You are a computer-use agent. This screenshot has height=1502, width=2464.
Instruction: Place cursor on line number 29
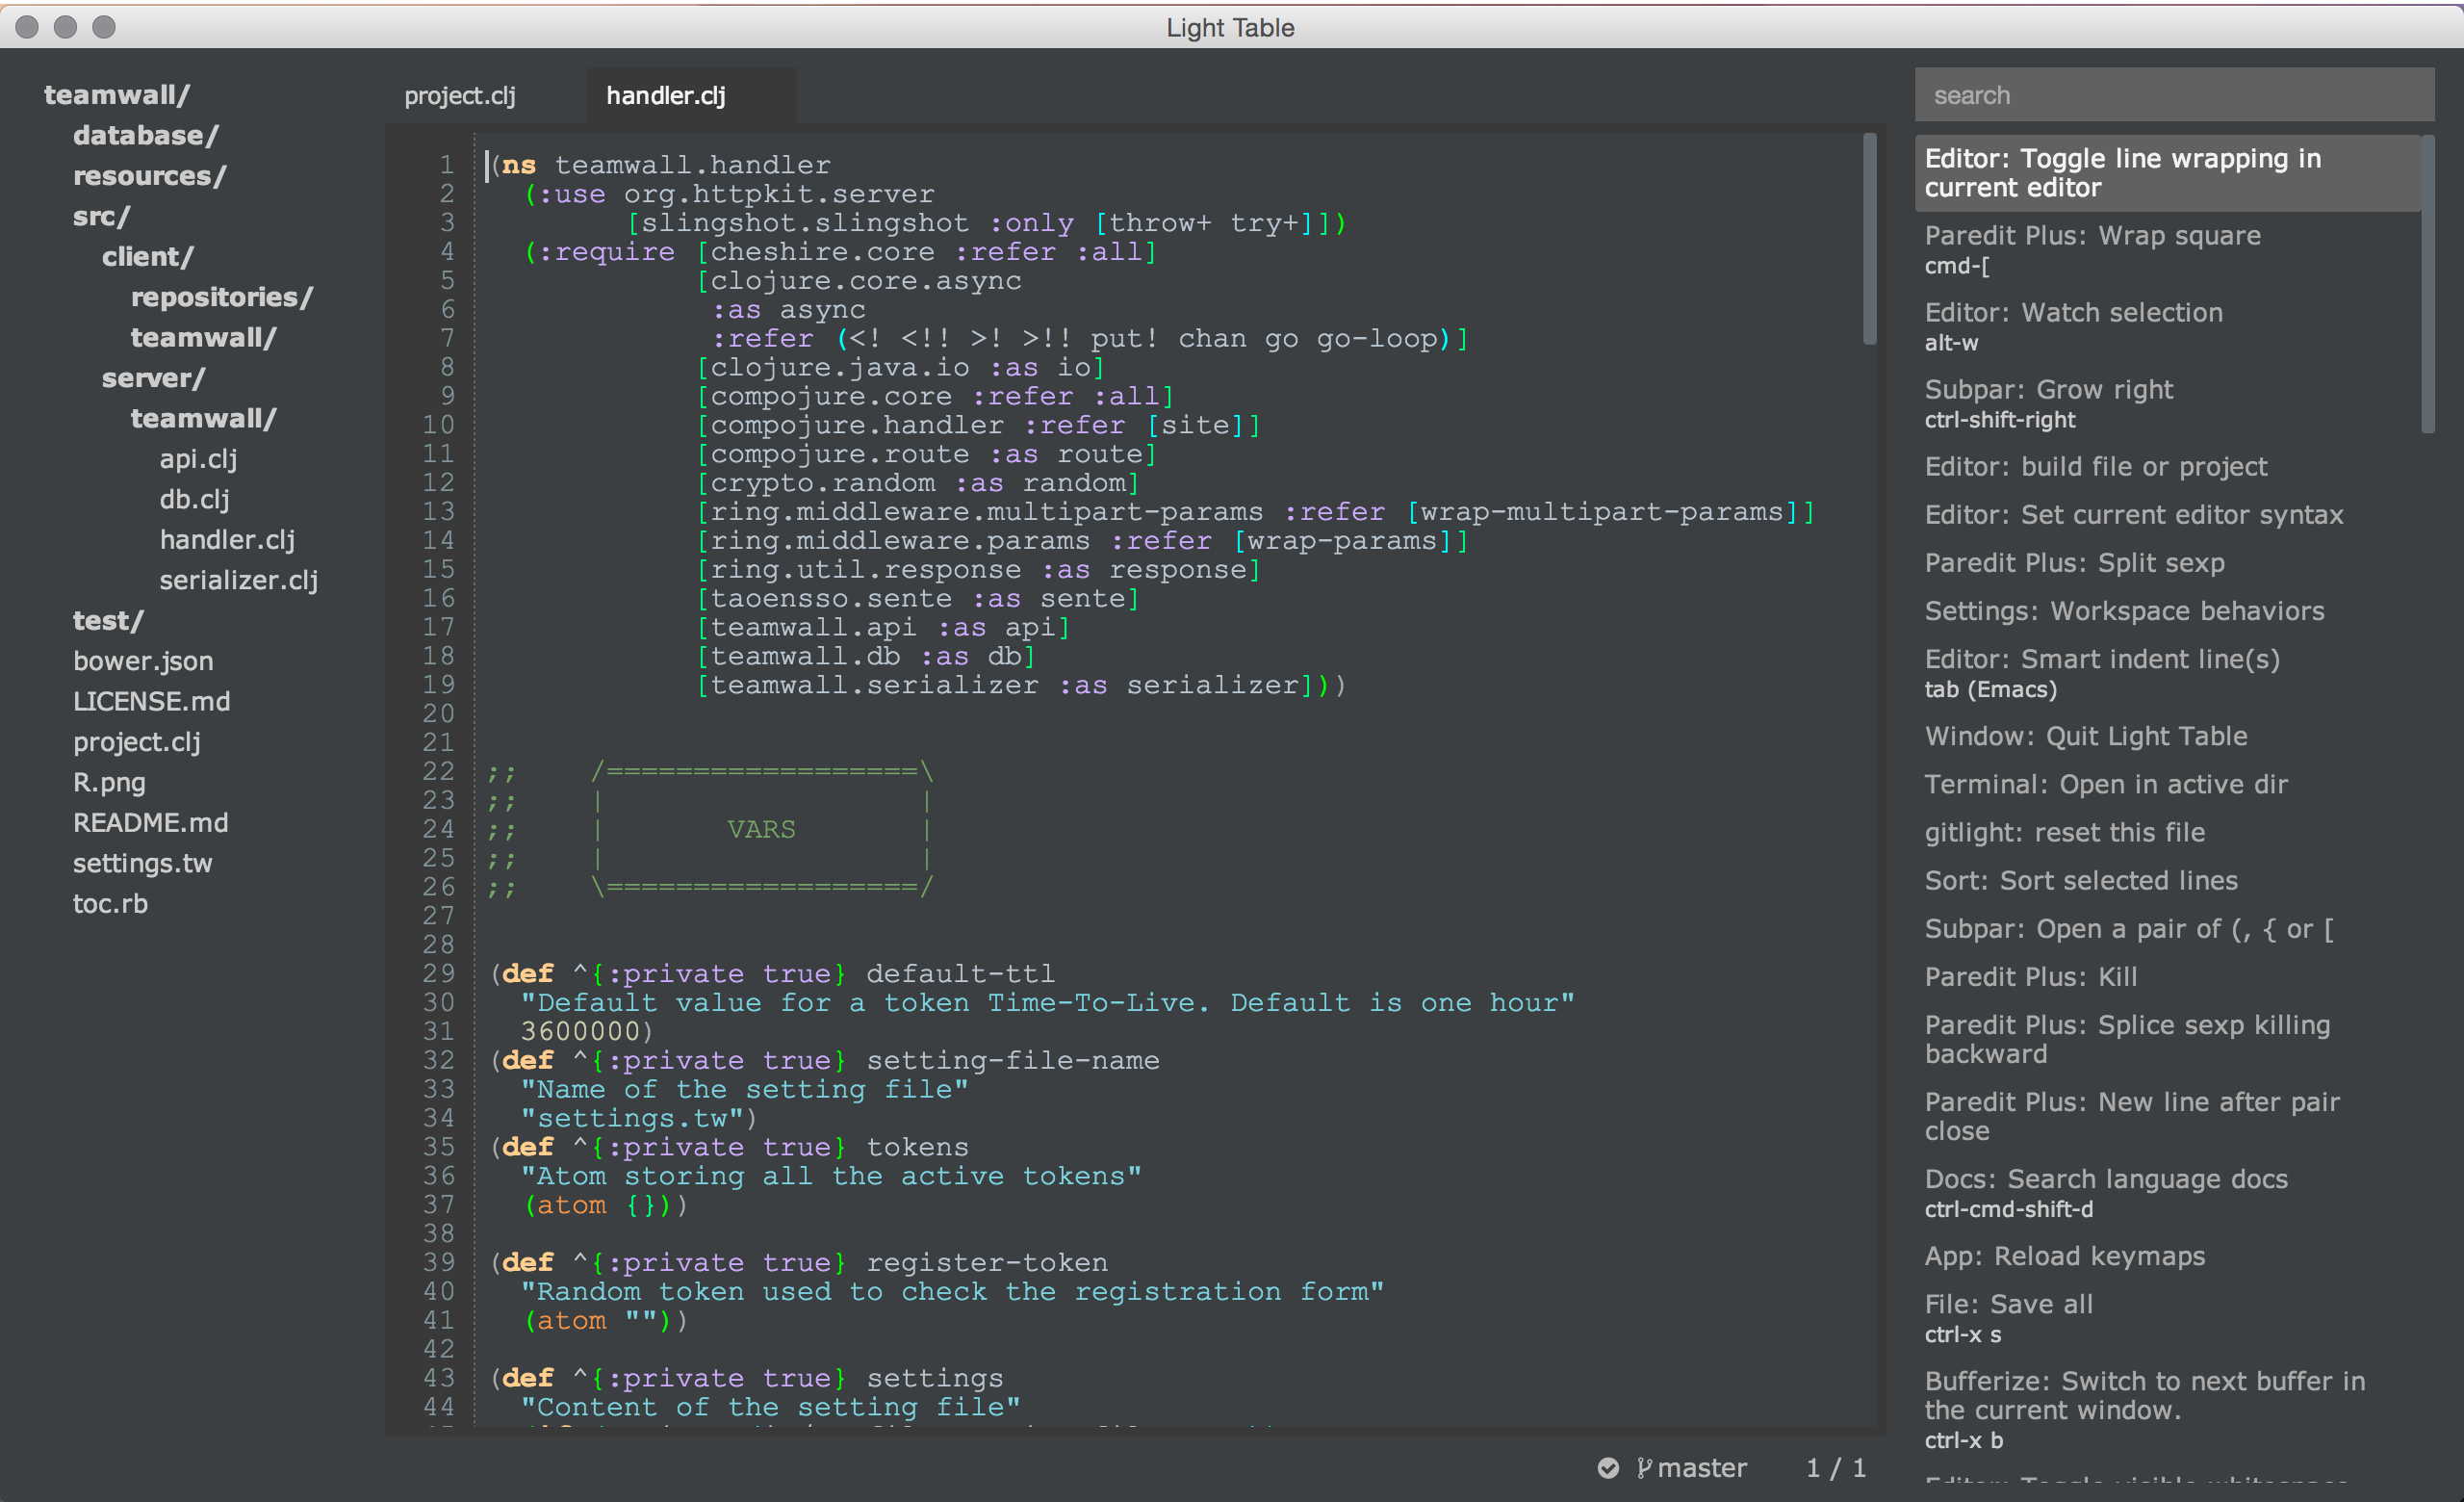click(x=438, y=973)
